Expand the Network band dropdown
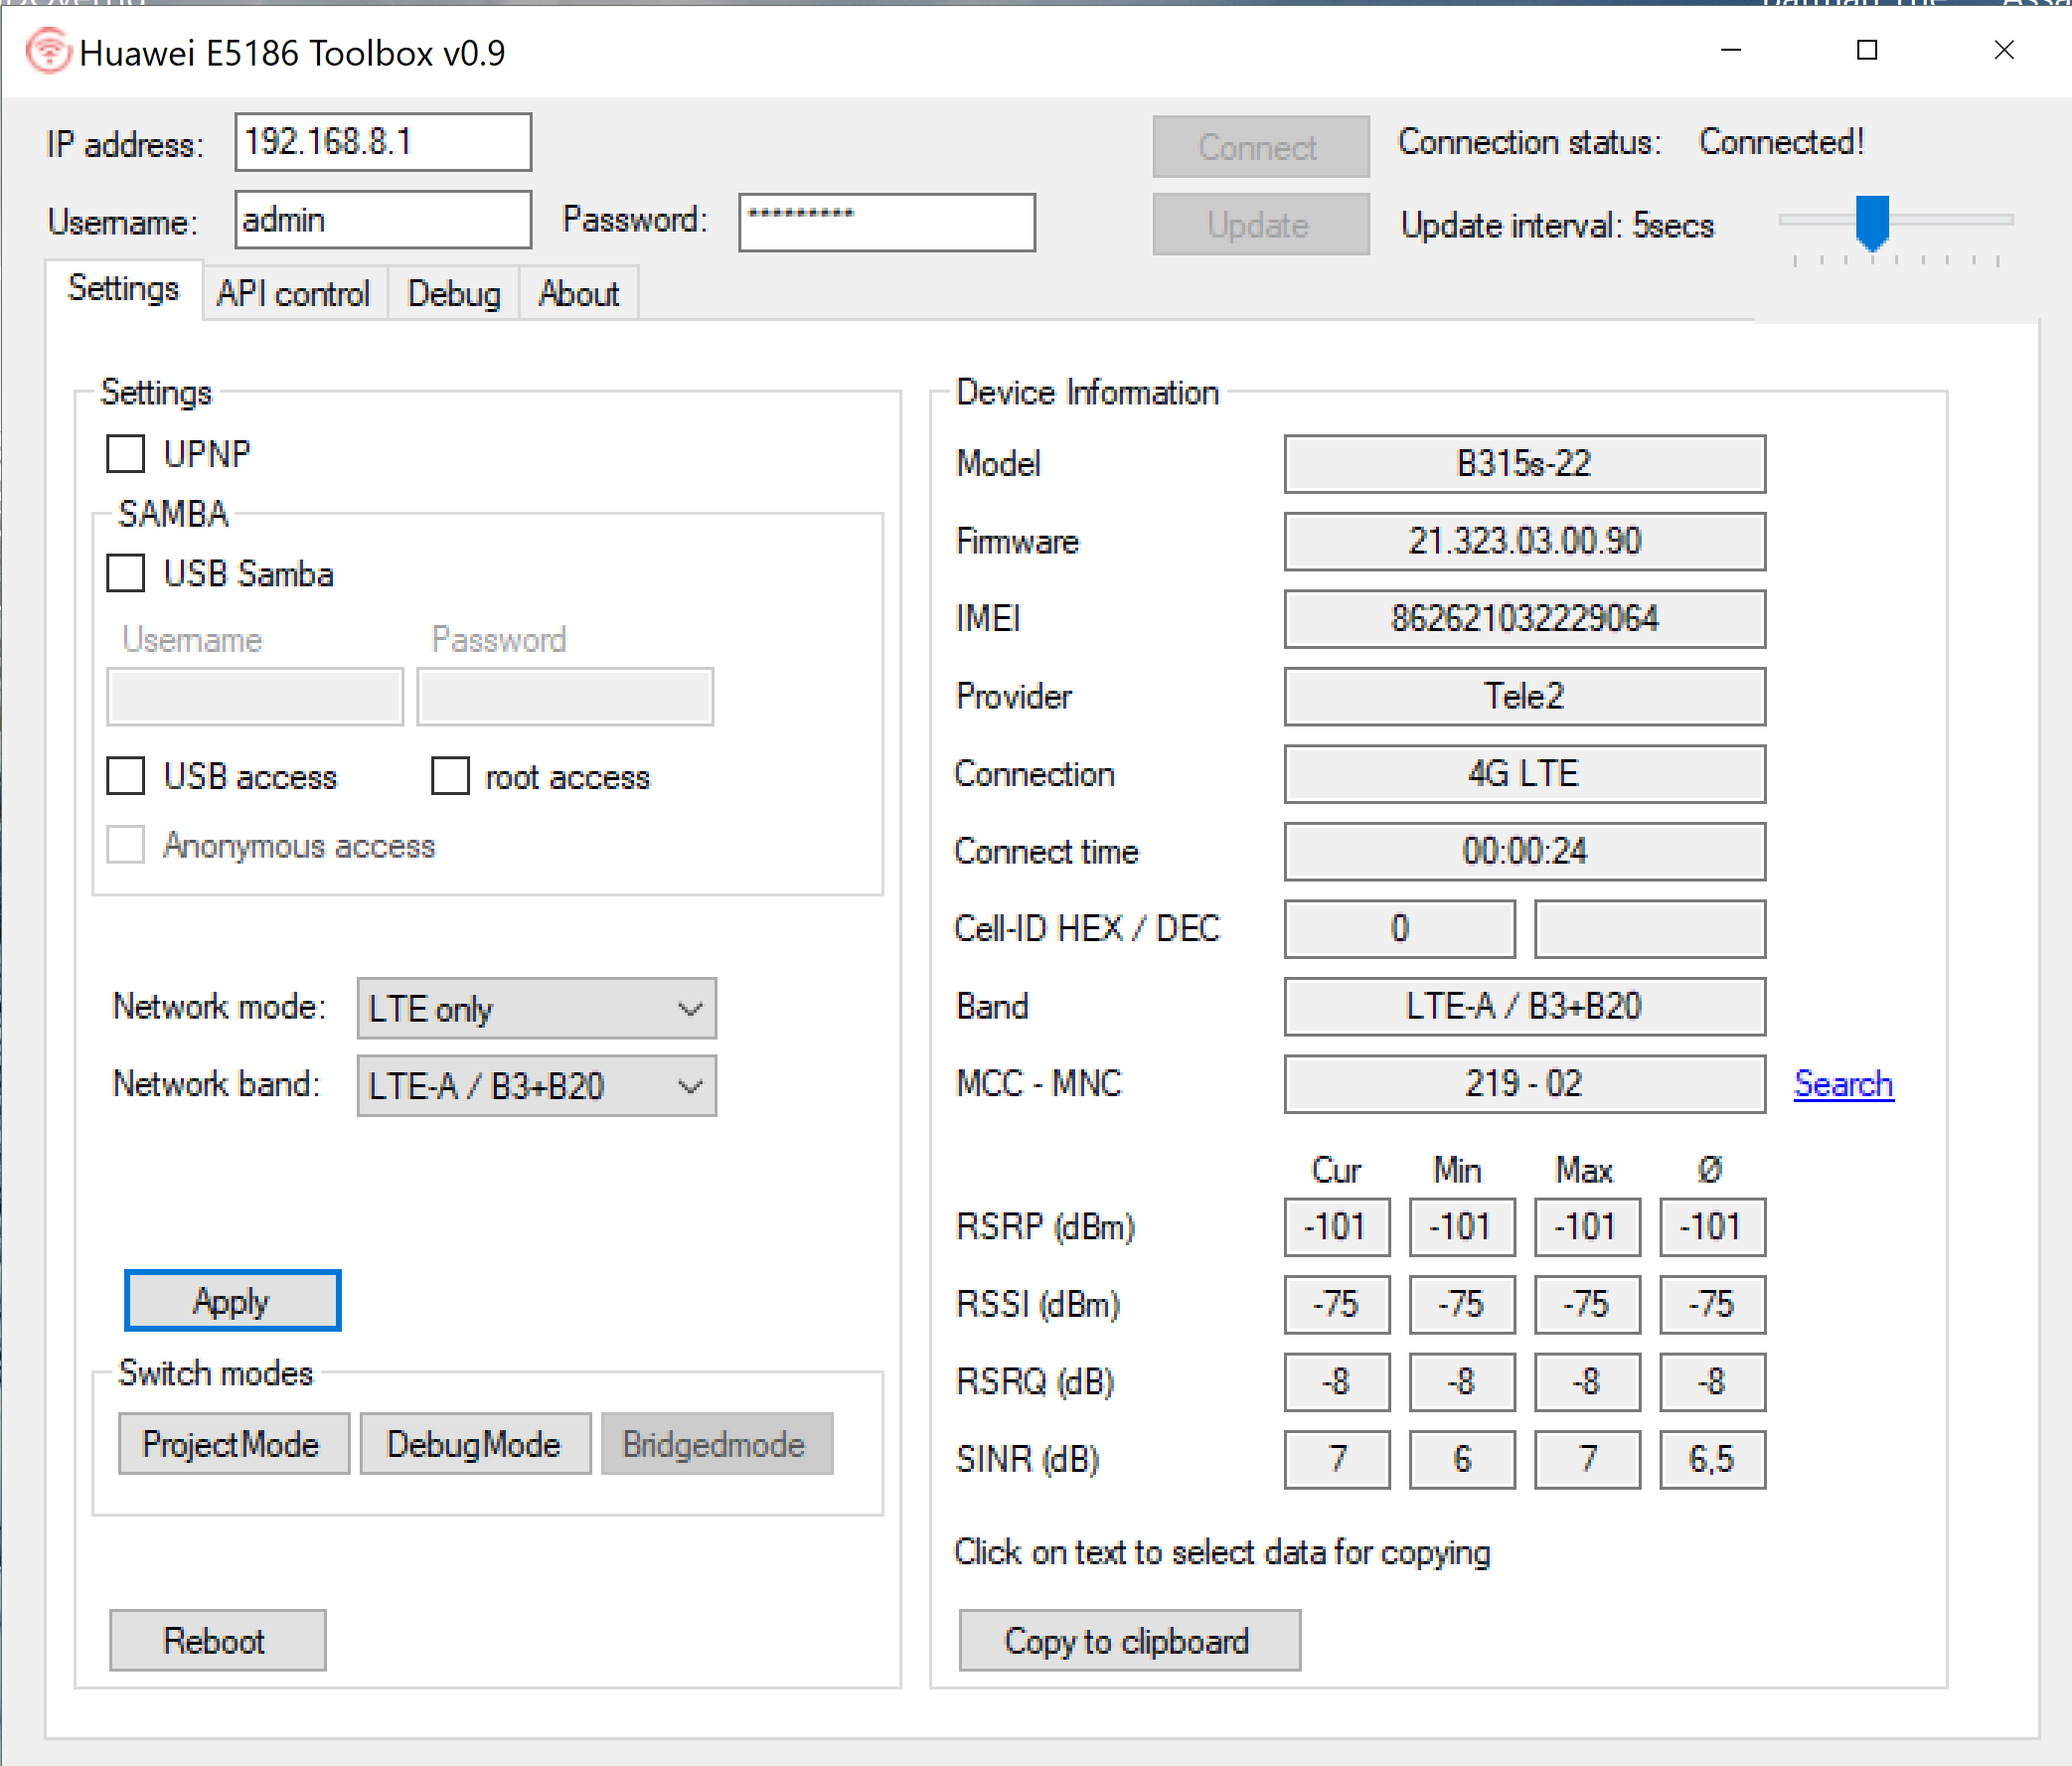The width and height of the screenshot is (2072, 1766). (x=536, y=1086)
